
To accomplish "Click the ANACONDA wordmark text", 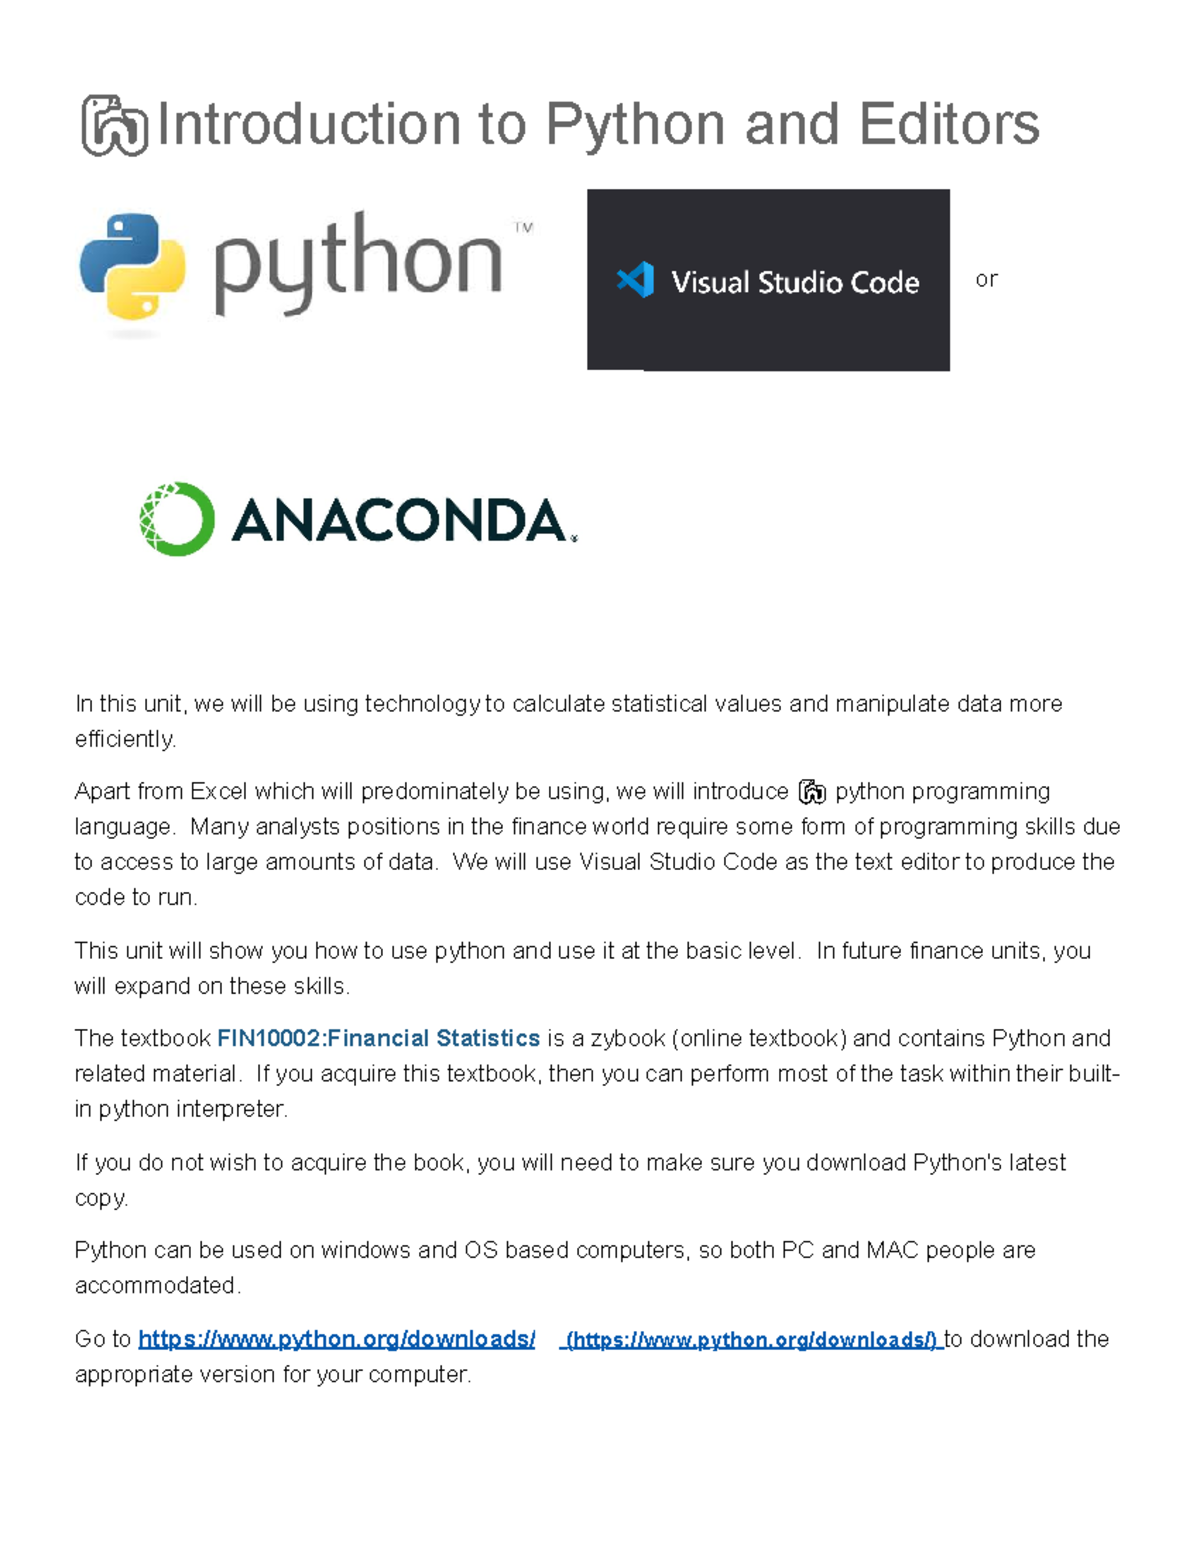I will pos(400,521).
